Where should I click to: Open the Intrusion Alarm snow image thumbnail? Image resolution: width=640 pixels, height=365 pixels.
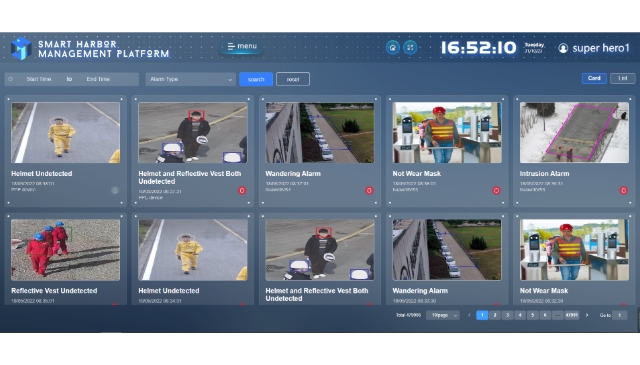[574, 133]
